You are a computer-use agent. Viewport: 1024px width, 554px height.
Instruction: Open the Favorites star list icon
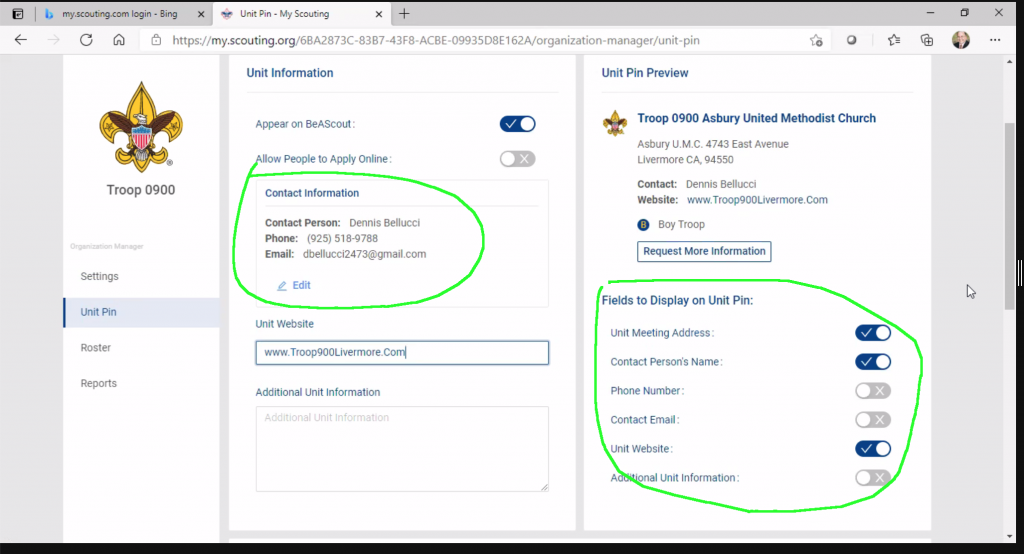click(x=894, y=40)
